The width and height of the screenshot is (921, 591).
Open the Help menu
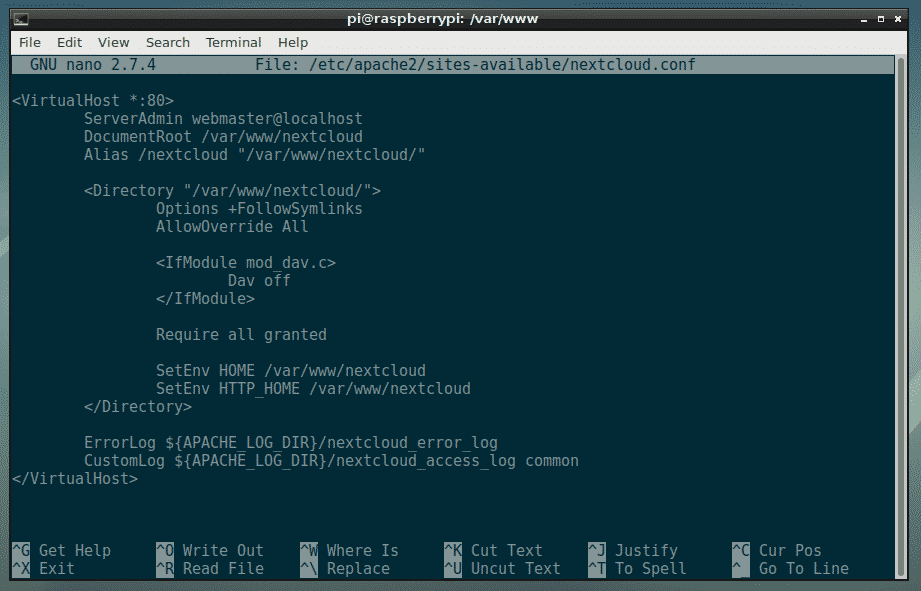coord(293,42)
